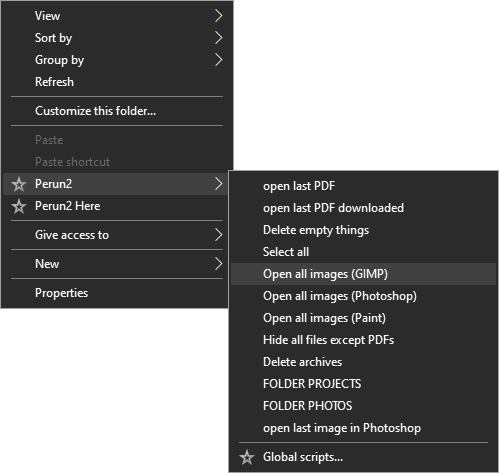Image resolution: width=499 pixels, height=473 pixels.
Task: Run Hide all files except PDFs
Action: click(x=363, y=340)
